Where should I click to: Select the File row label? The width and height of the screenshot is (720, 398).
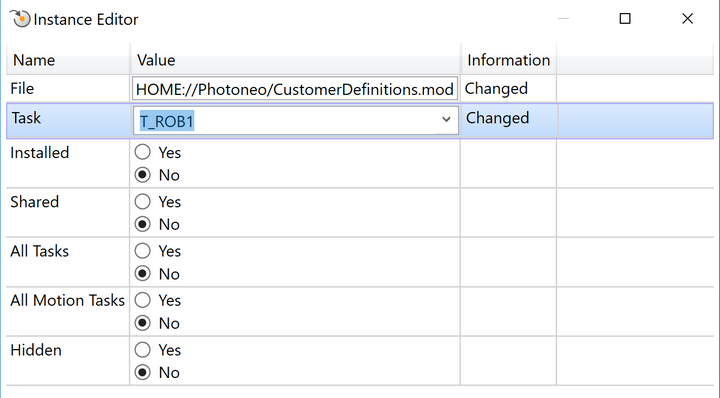[x=22, y=88]
